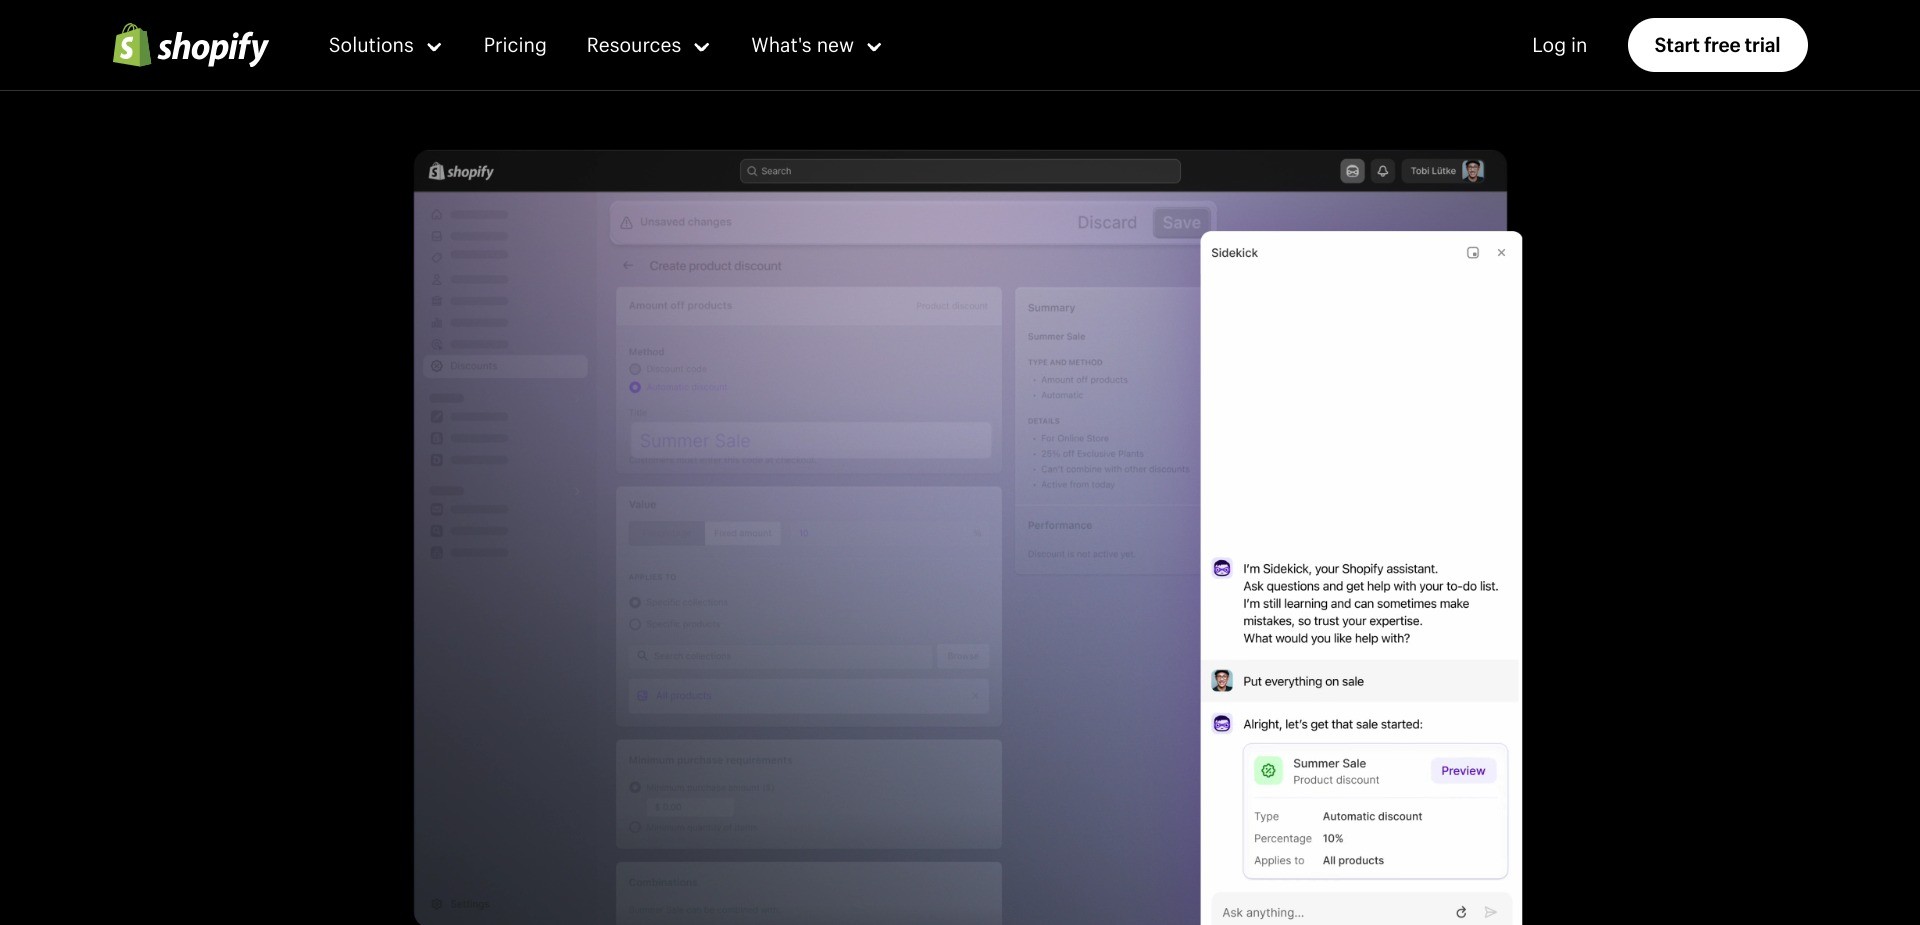Select the Discount code method radio button
This screenshot has width=1920, height=925.
(635, 369)
